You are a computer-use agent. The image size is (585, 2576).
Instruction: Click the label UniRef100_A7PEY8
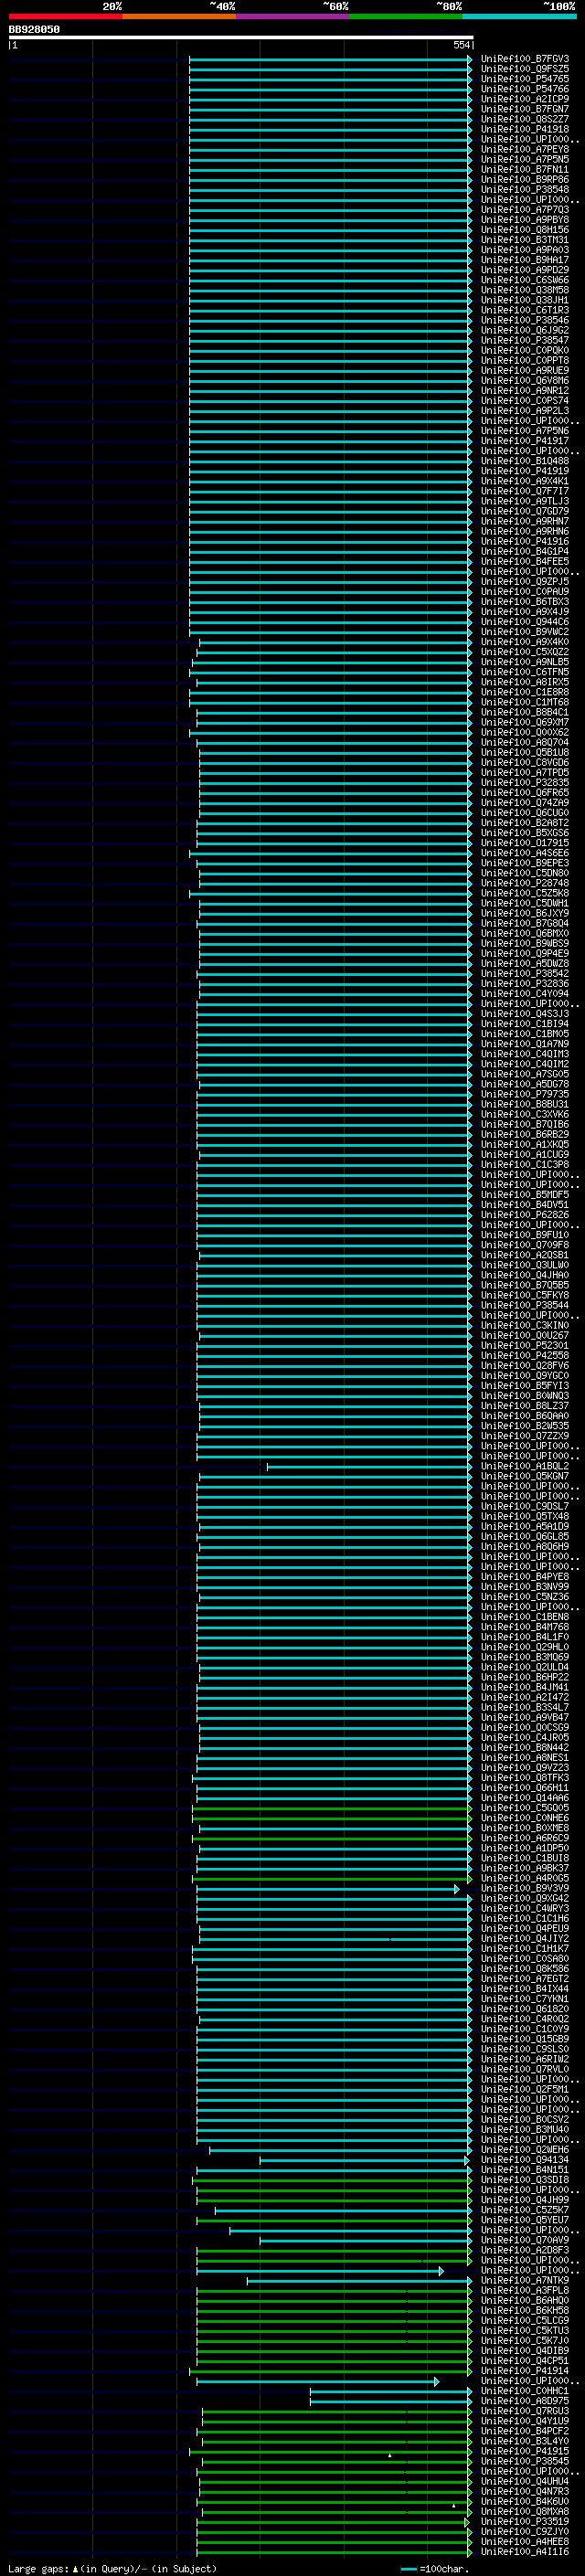coord(524,149)
